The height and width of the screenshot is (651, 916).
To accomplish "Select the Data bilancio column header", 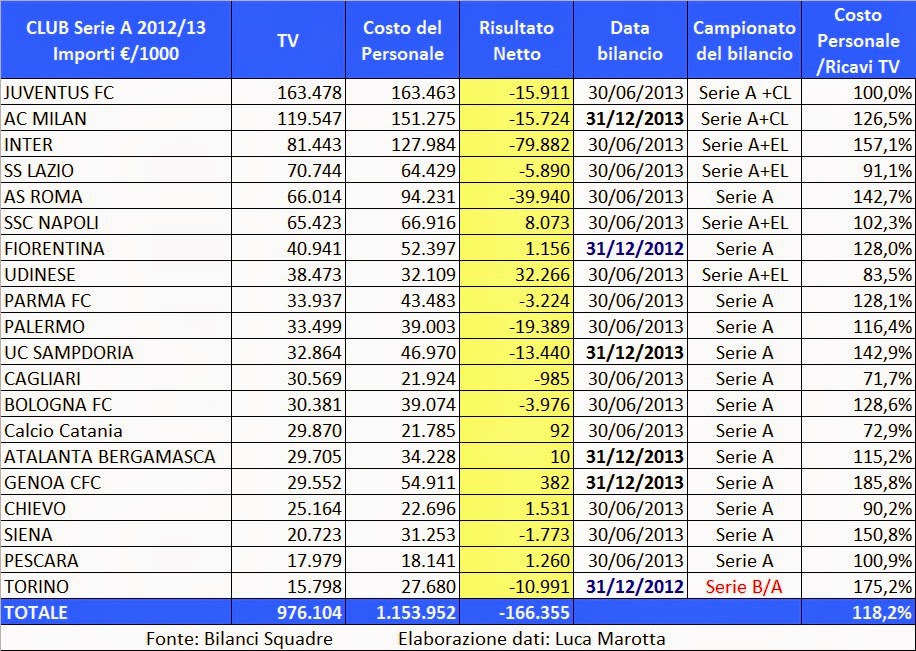I will pos(630,40).
